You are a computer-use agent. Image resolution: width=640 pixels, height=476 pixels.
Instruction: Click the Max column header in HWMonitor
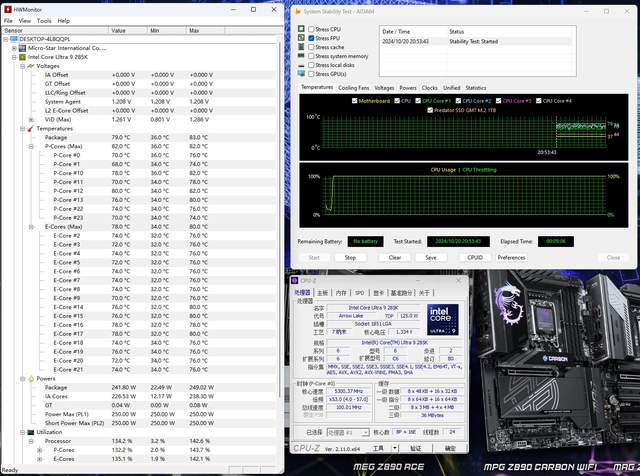tap(205, 31)
